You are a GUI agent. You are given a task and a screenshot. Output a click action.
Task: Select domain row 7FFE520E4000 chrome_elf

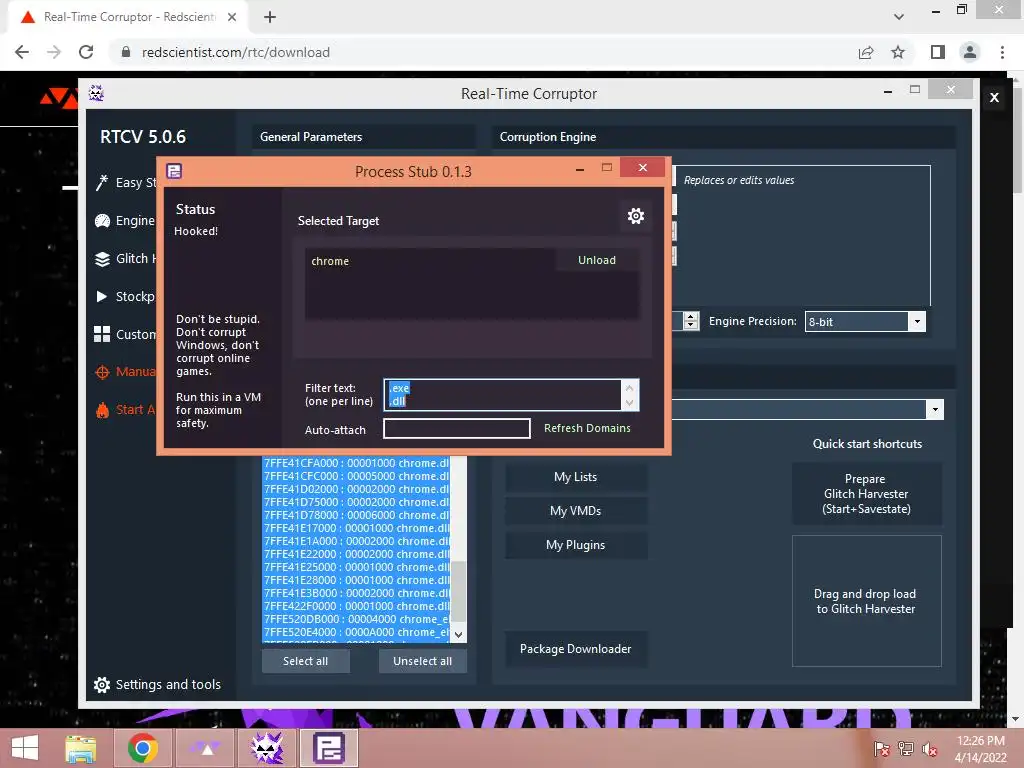357,632
